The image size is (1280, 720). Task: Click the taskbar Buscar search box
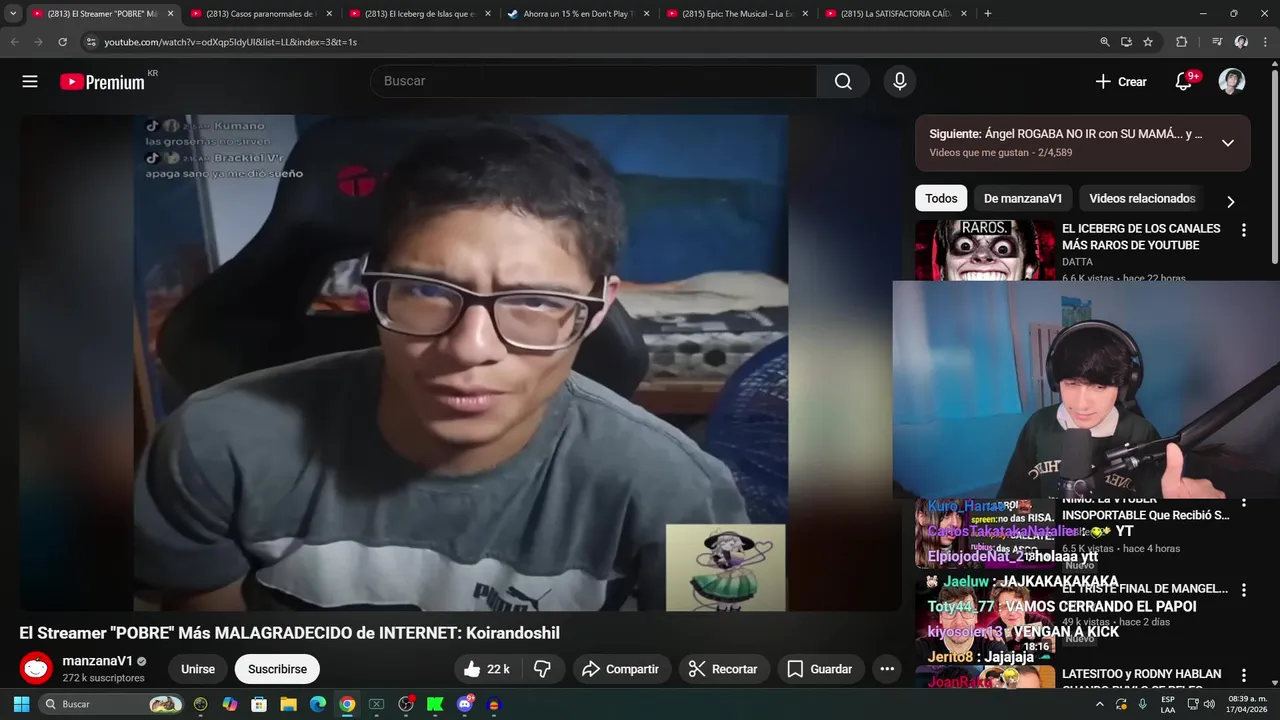pos(111,704)
